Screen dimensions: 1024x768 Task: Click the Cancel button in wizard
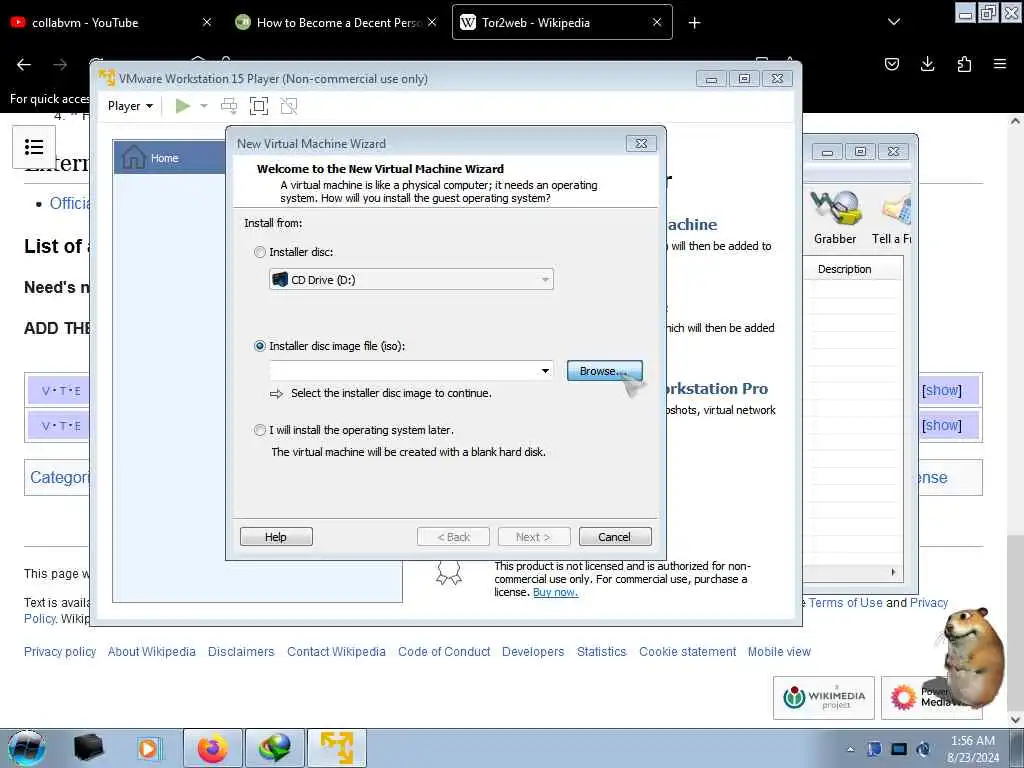click(615, 537)
